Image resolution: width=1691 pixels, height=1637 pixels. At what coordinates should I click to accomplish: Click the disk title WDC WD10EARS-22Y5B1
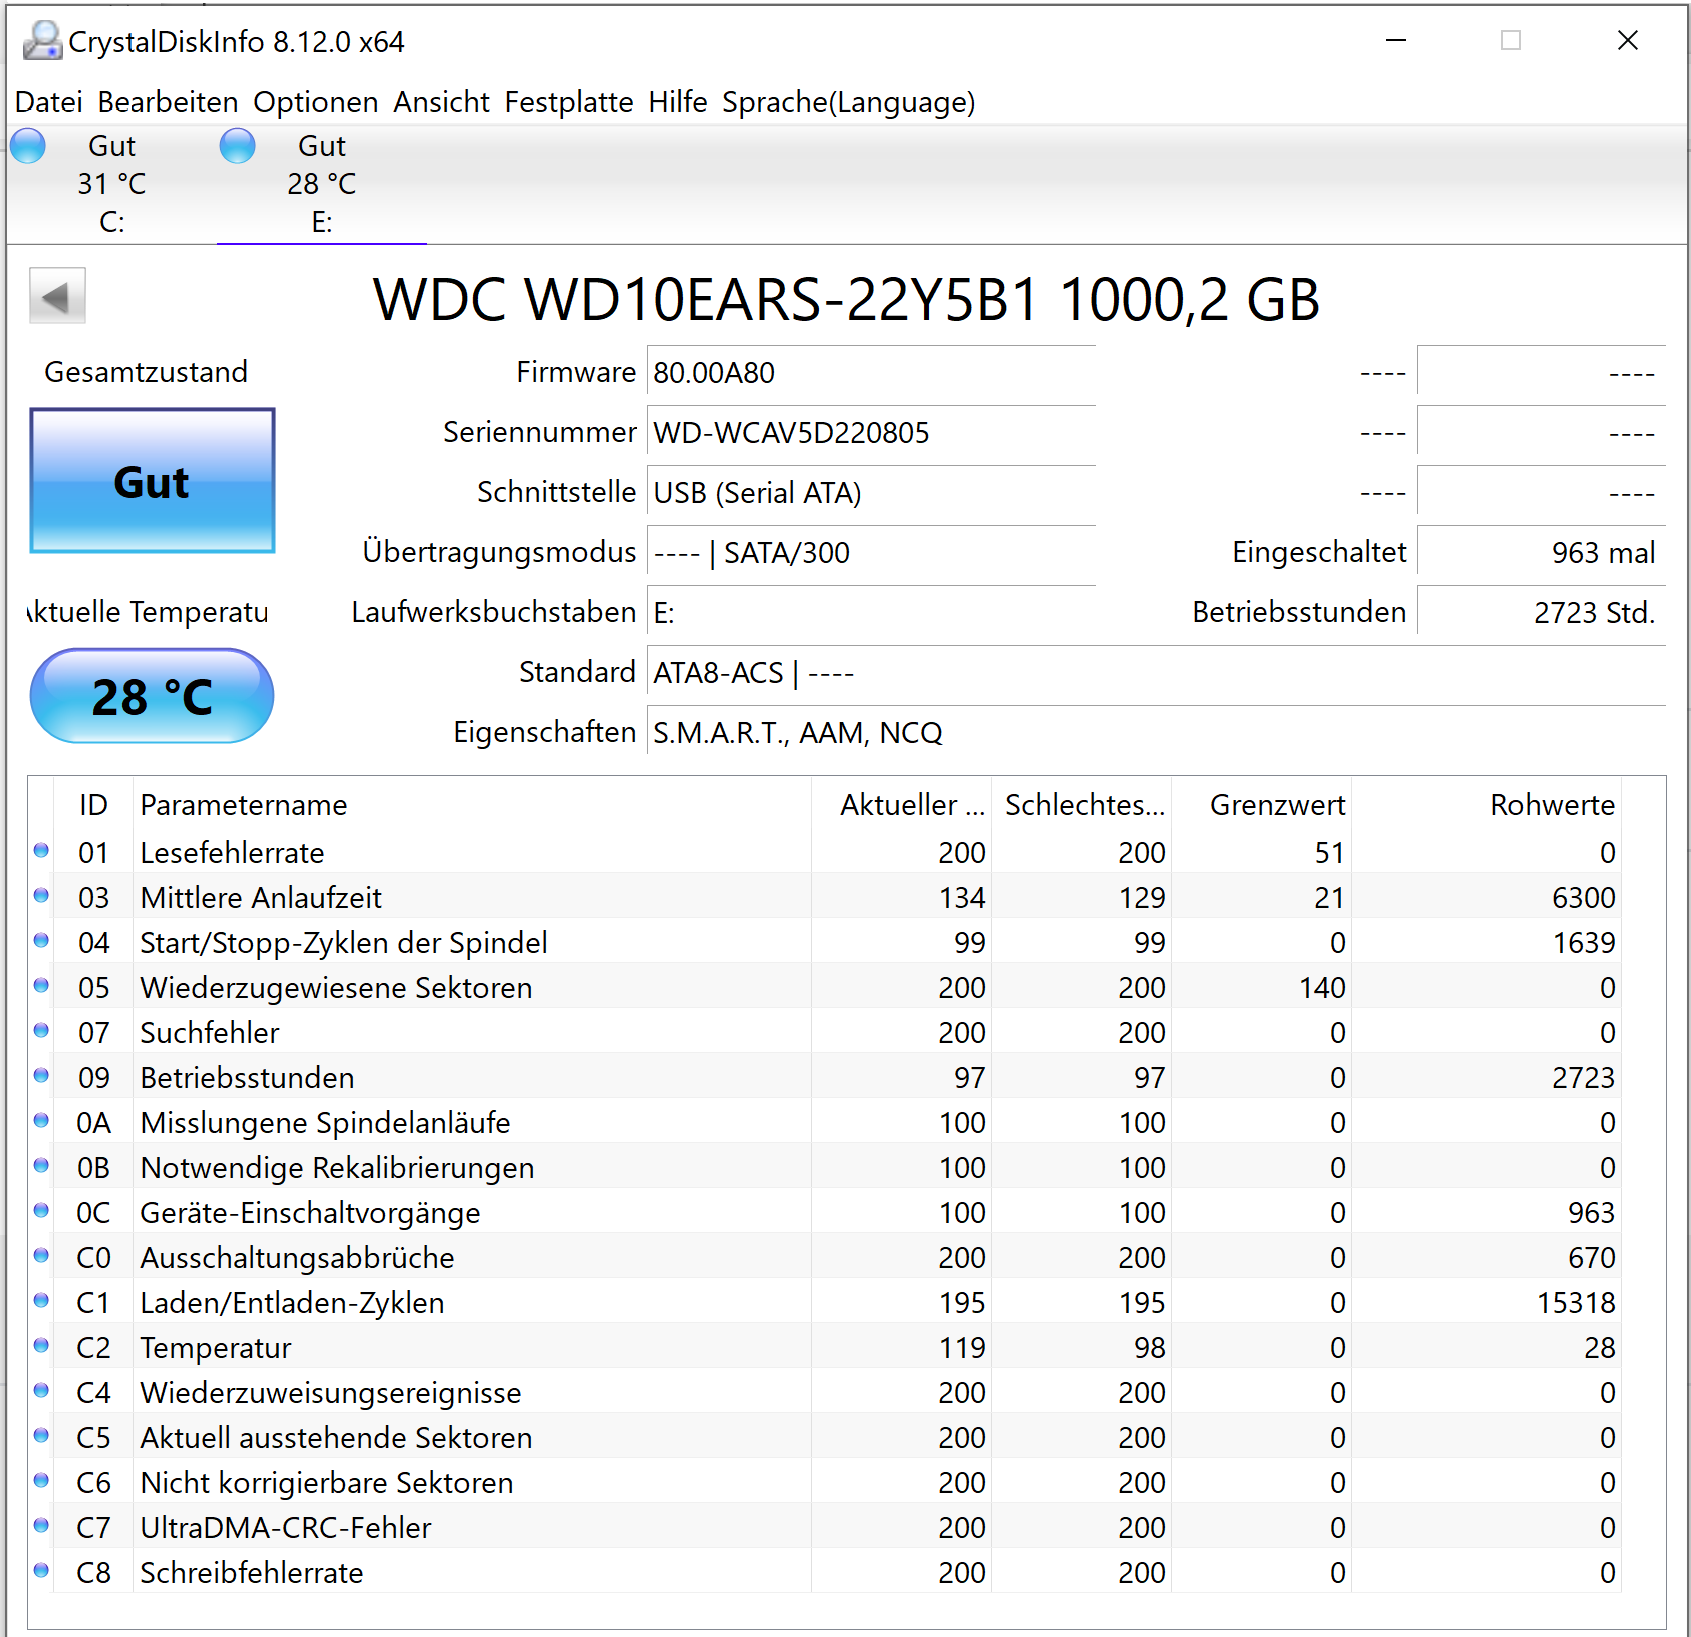tap(846, 299)
